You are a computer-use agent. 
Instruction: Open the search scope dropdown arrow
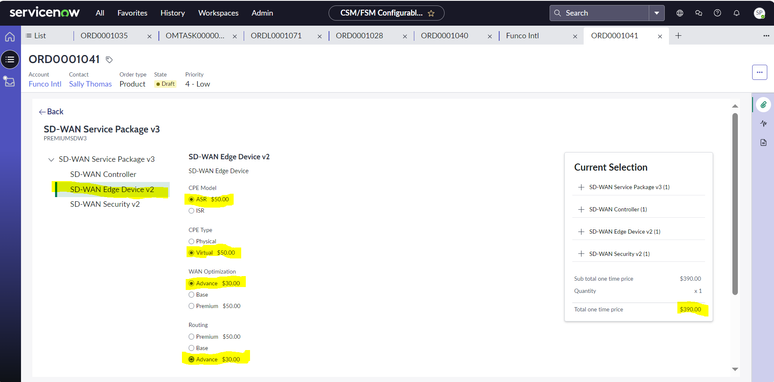[657, 13]
